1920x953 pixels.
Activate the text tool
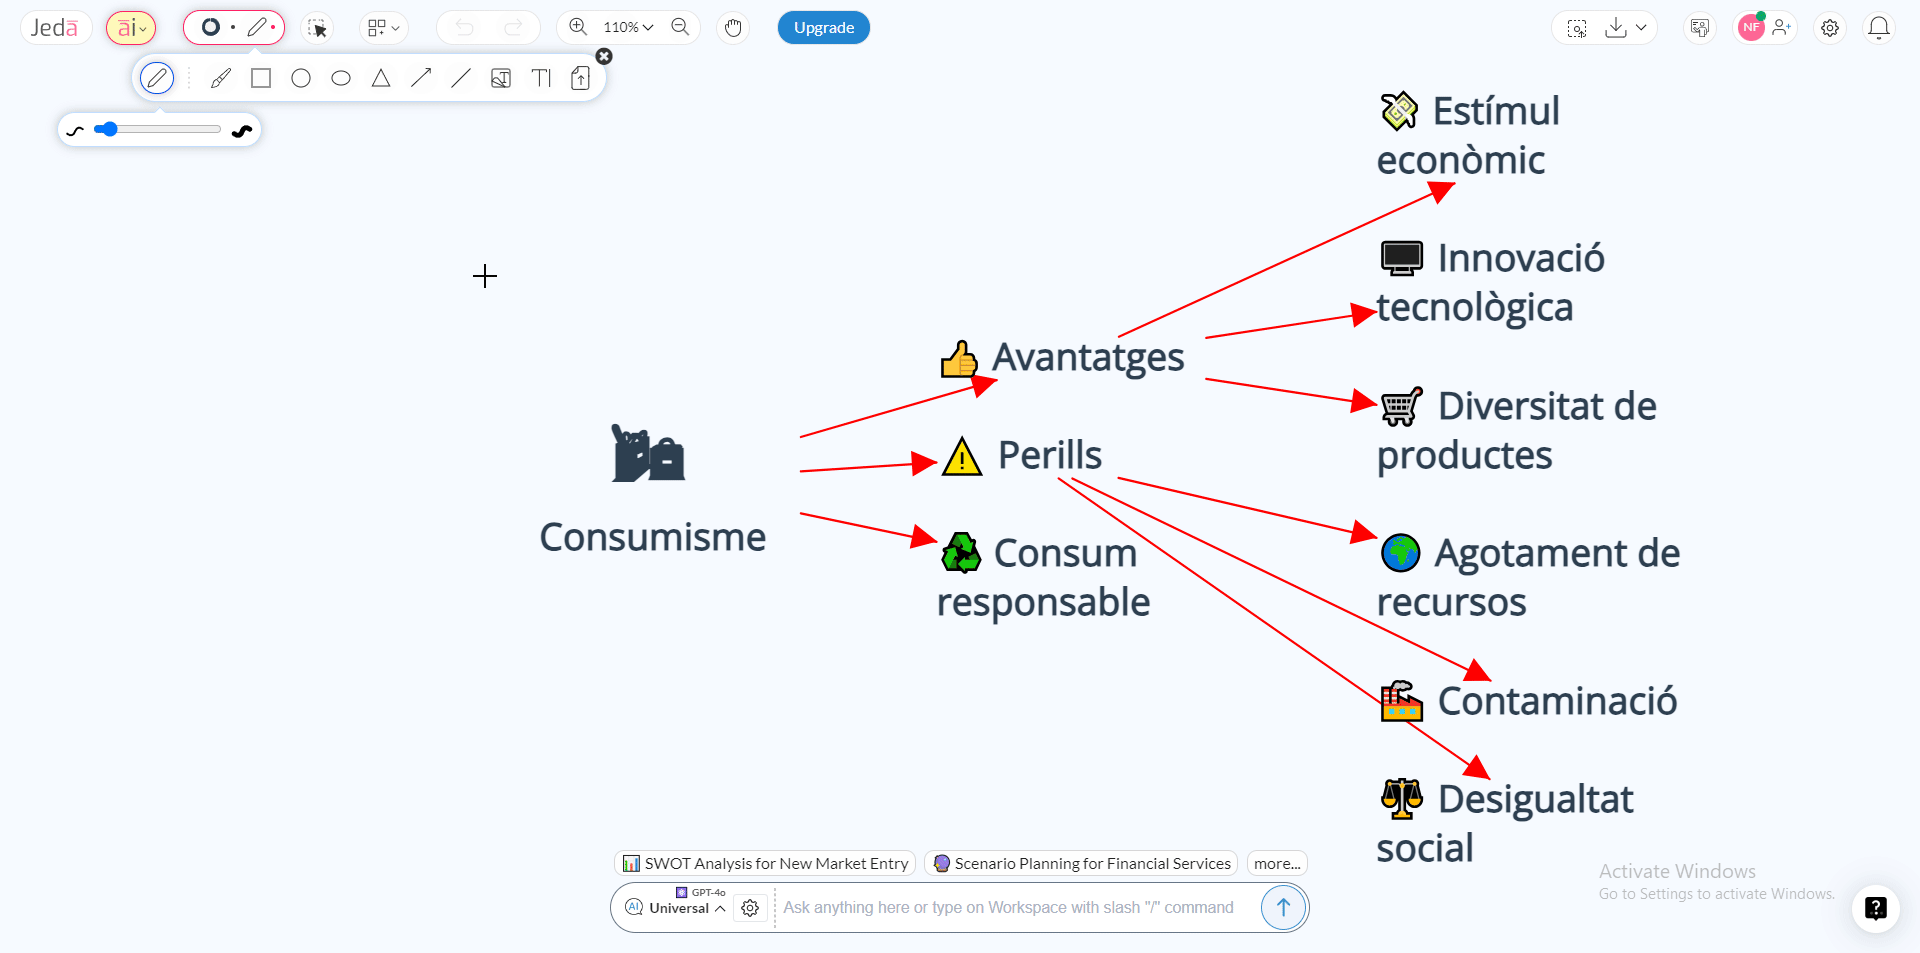coord(541,78)
